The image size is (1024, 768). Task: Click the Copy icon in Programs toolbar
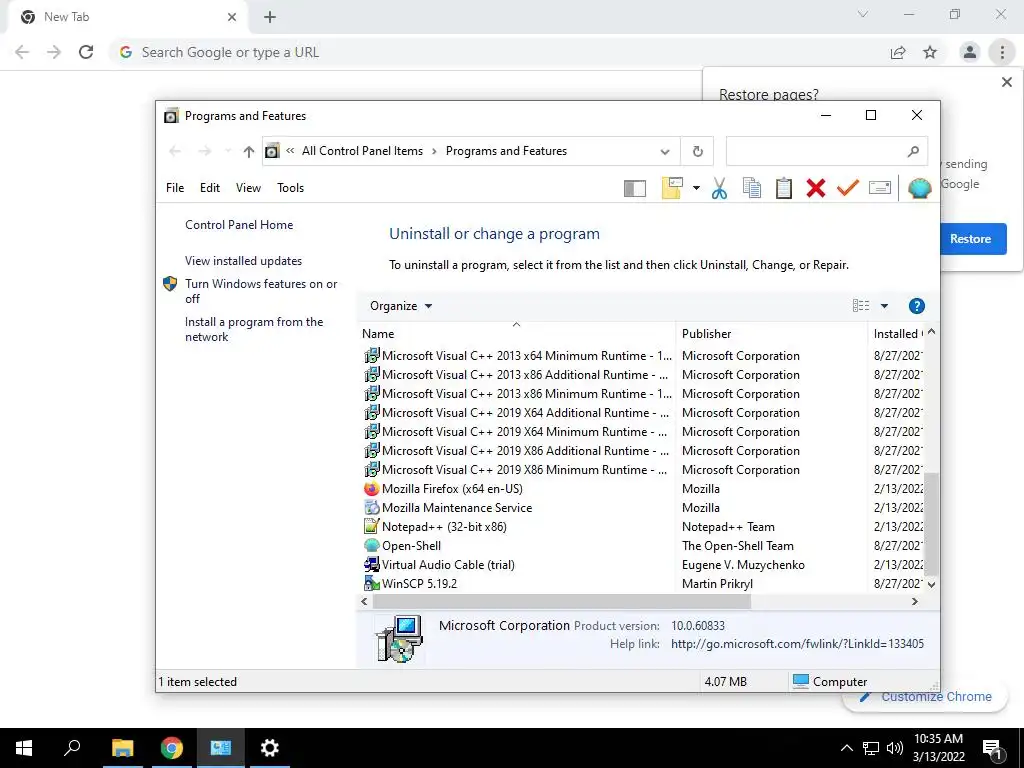(752, 188)
